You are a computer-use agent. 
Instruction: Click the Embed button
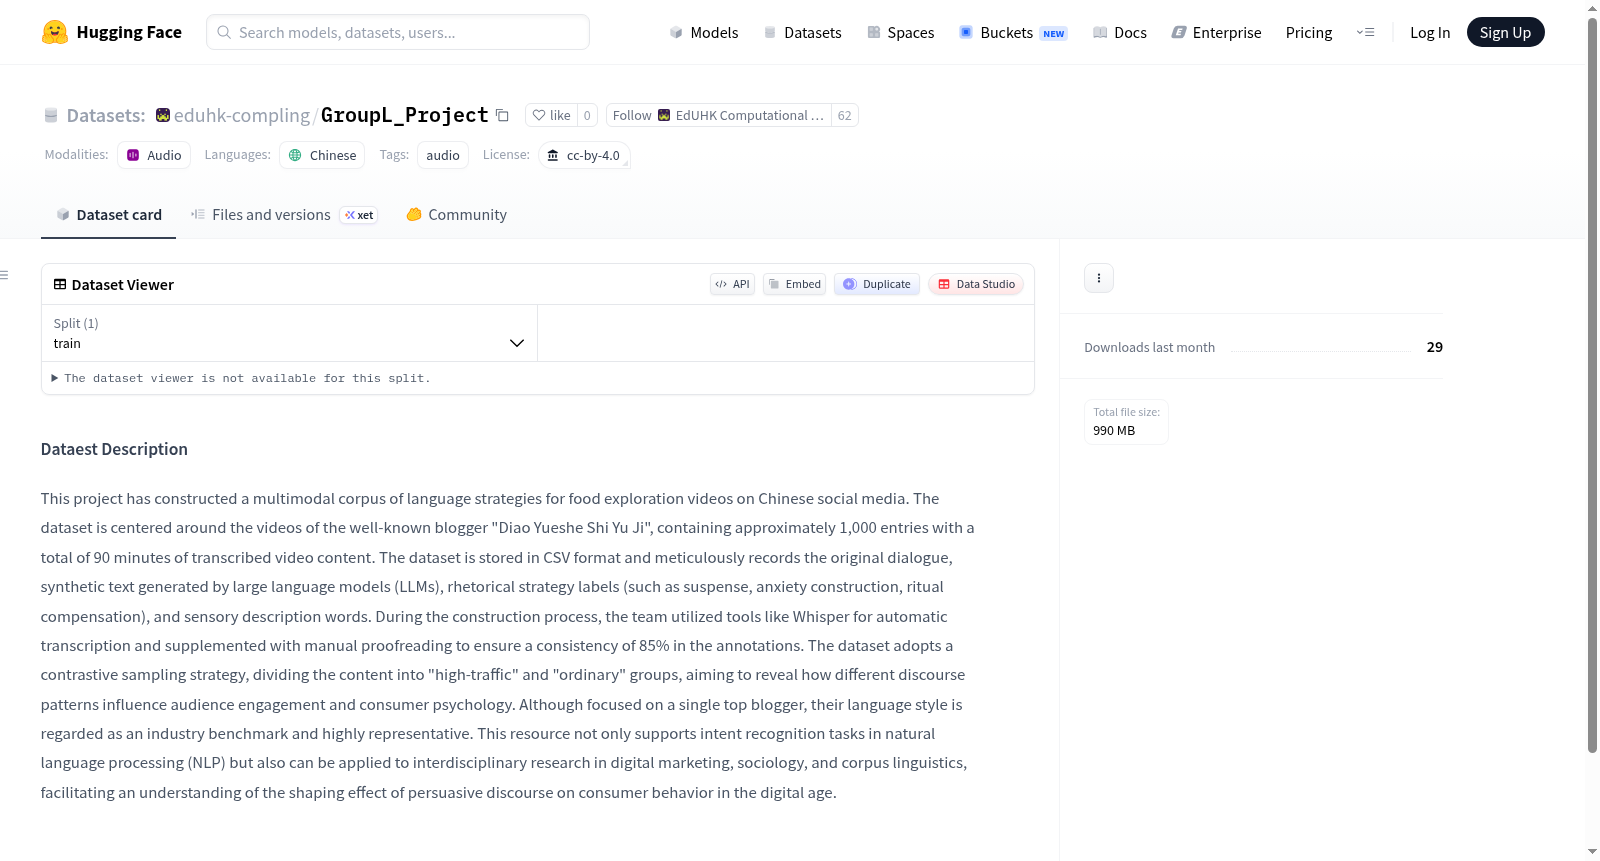click(x=794, y=284)
